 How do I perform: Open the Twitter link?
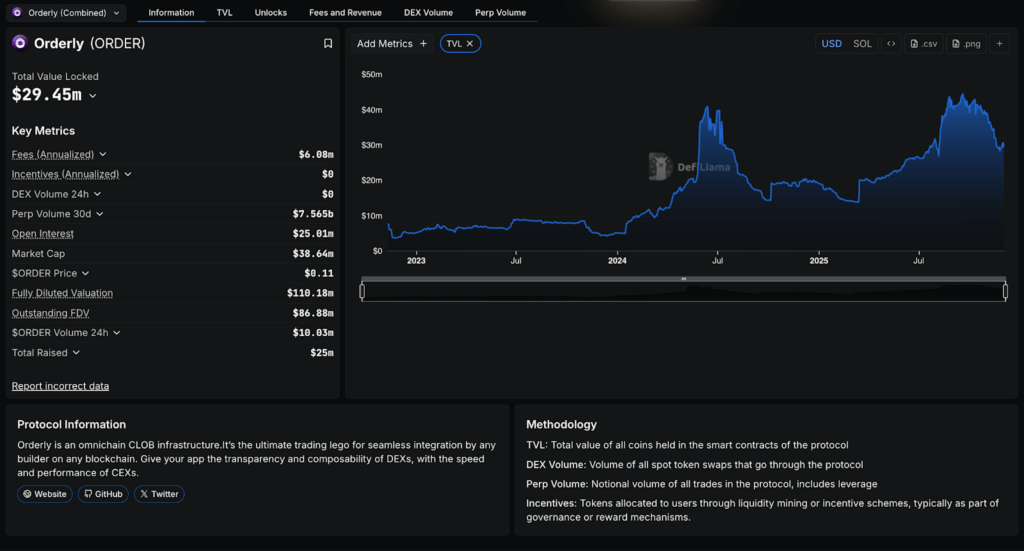159,494
